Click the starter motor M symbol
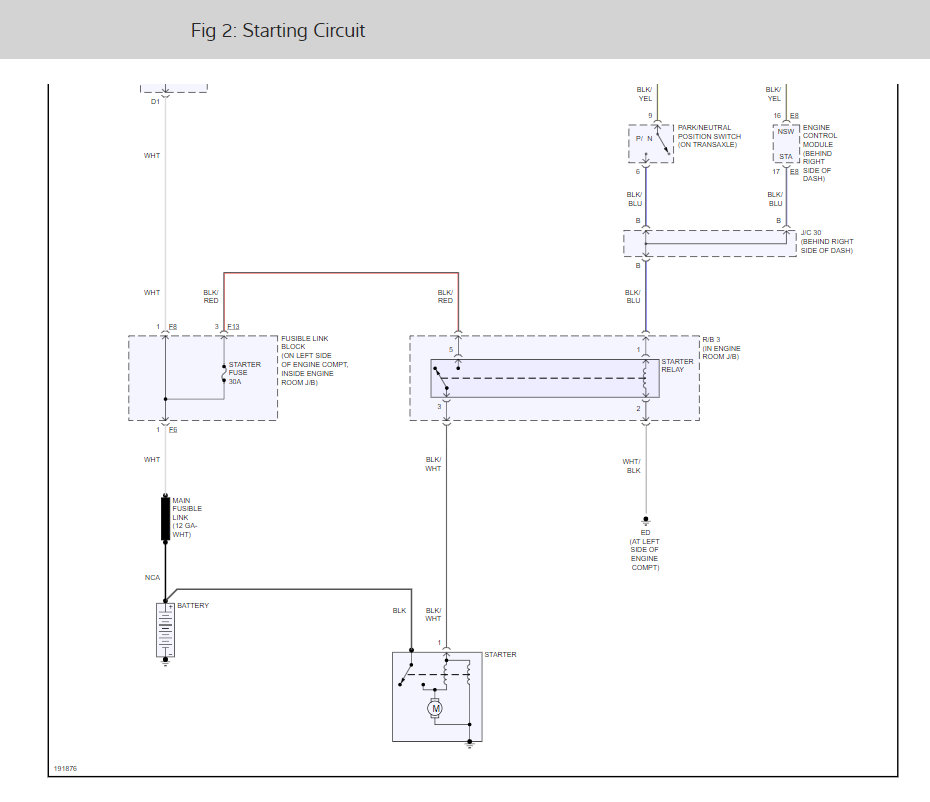This screenshot has width=930, height=802. point(435,708)
